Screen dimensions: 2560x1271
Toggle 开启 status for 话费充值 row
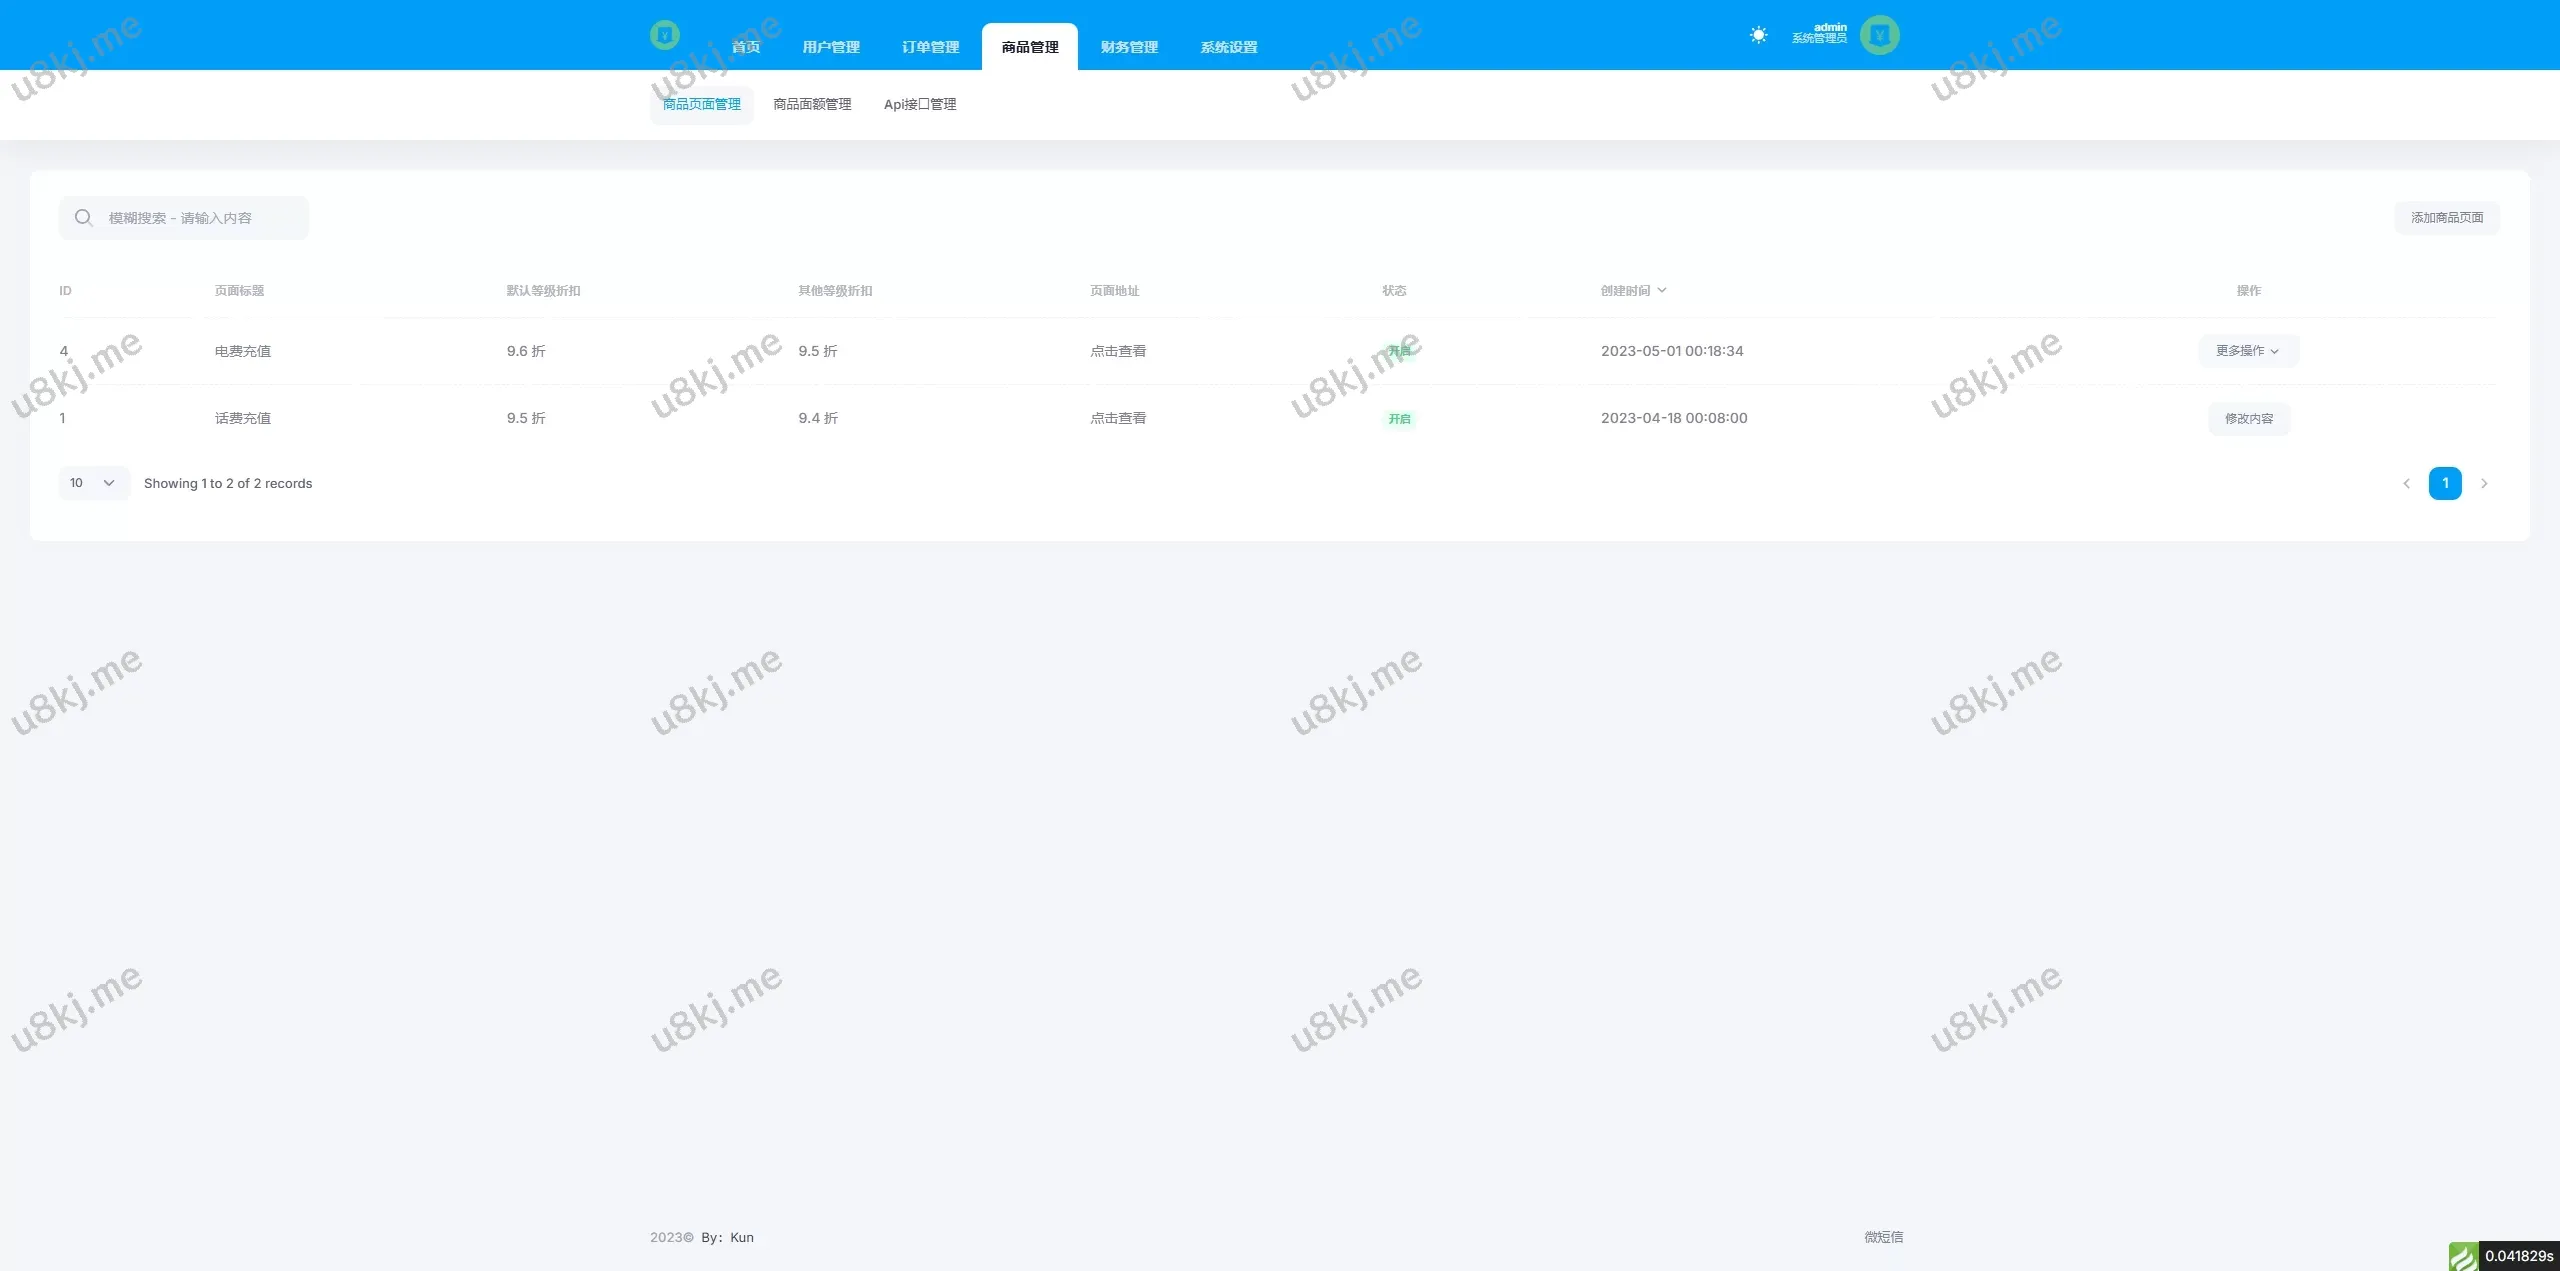tap(1399, 419)
